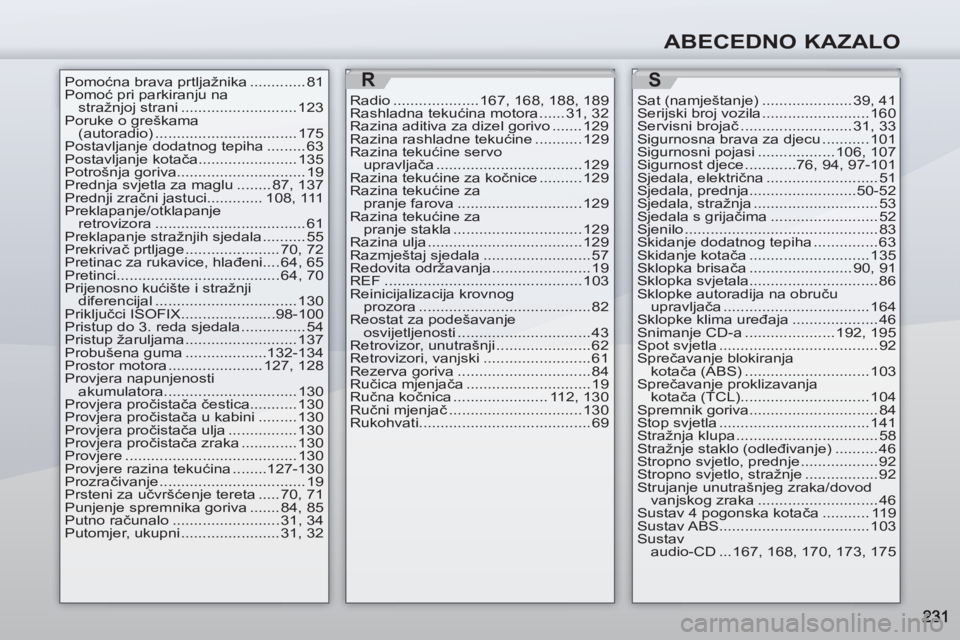This screenshot has height=640, width=960.
Task: Click the "Ručica mjenjača" entry
Action: coord(479,385)
